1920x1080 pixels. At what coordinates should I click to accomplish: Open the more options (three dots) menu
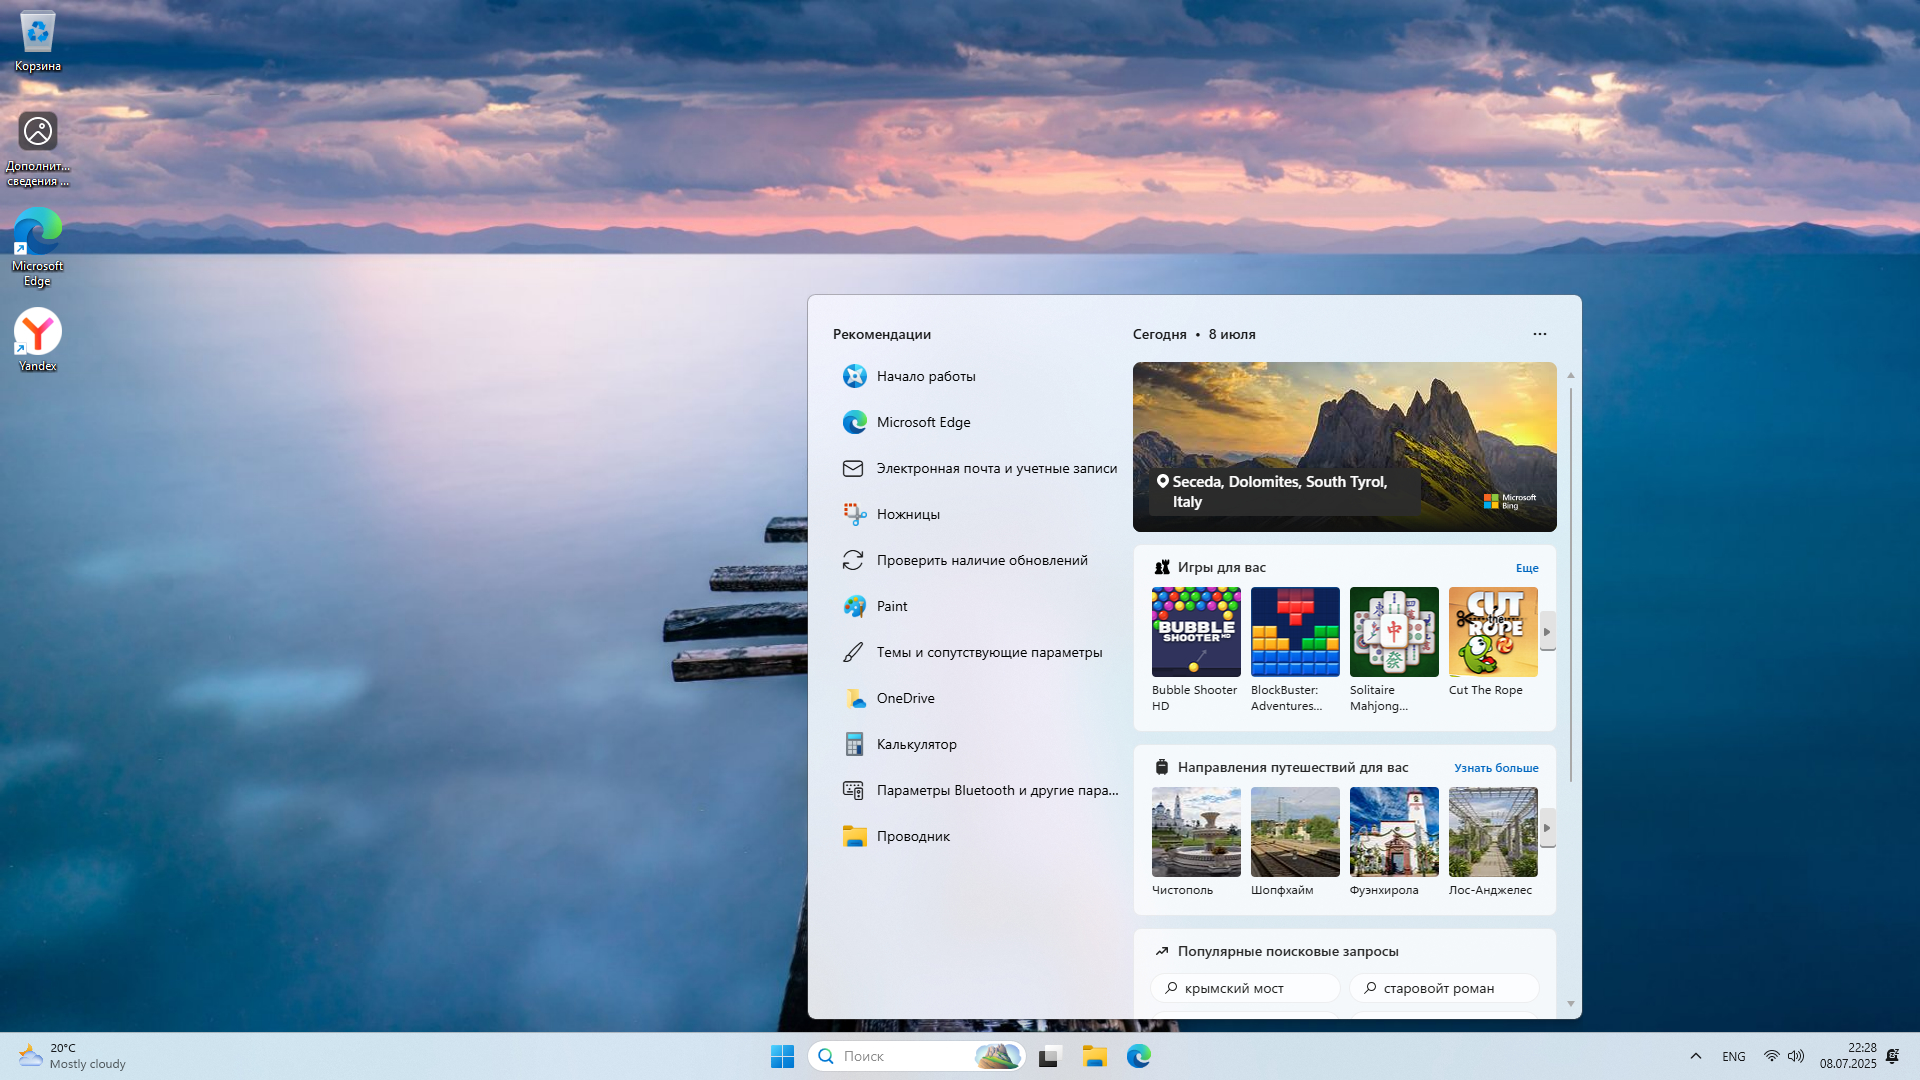[x=1539, y=334]
